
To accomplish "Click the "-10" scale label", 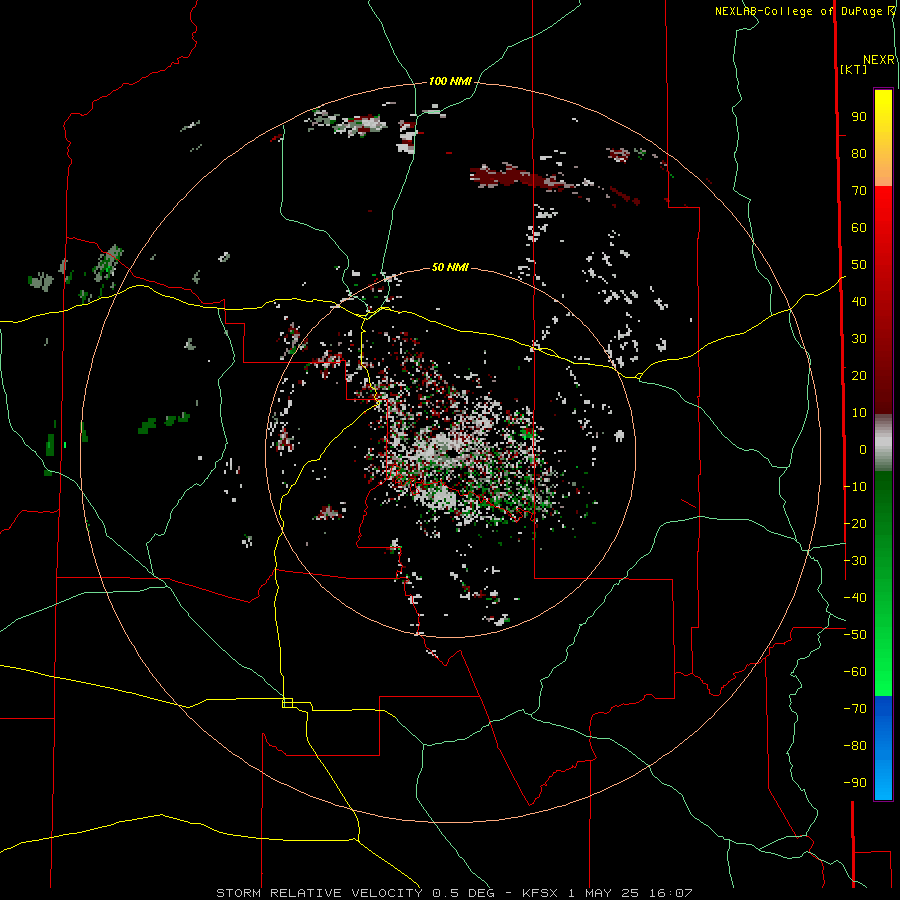I will [x=855, y=487].
